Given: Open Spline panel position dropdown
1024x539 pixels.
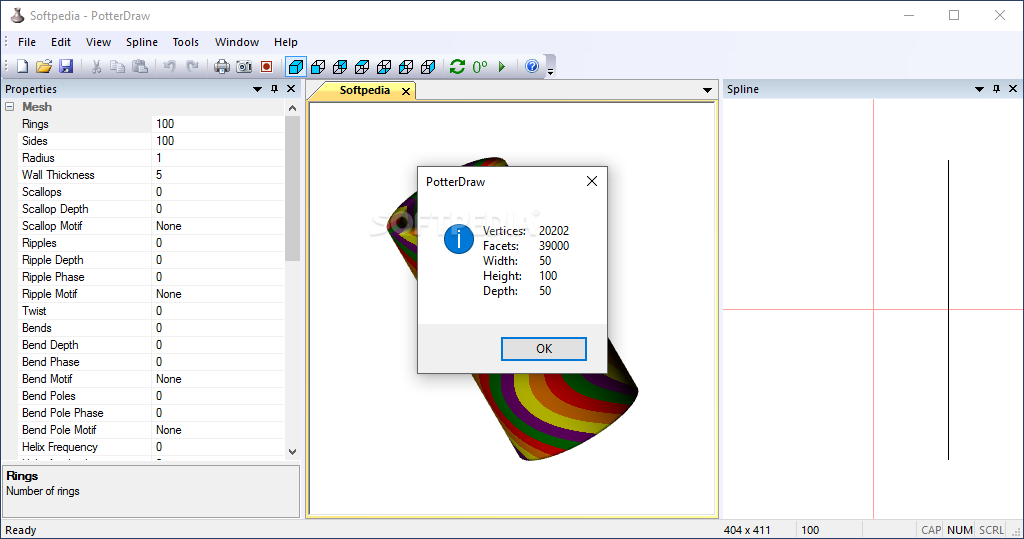Looking at the screenshot, I should tap(979, 89).
